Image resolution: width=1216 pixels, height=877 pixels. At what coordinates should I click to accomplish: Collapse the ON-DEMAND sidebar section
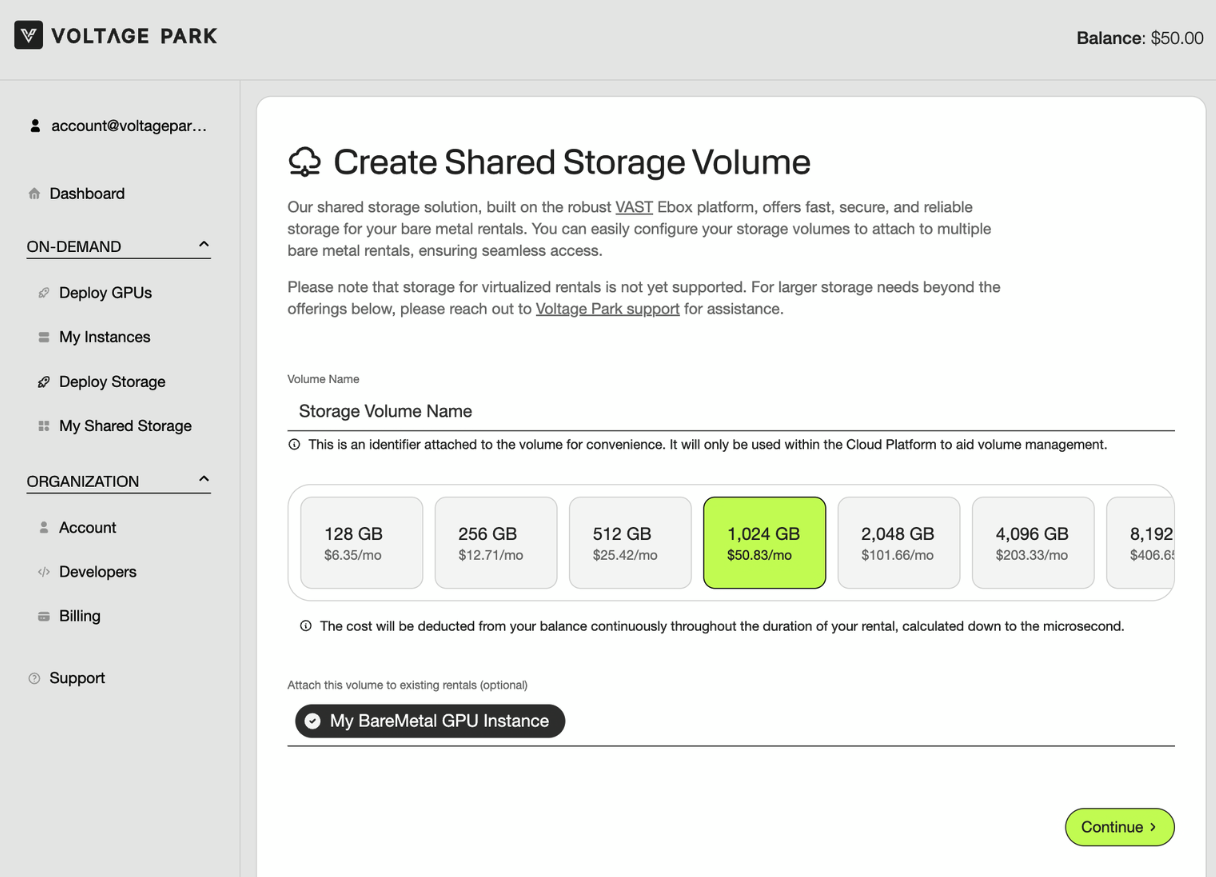204,246
